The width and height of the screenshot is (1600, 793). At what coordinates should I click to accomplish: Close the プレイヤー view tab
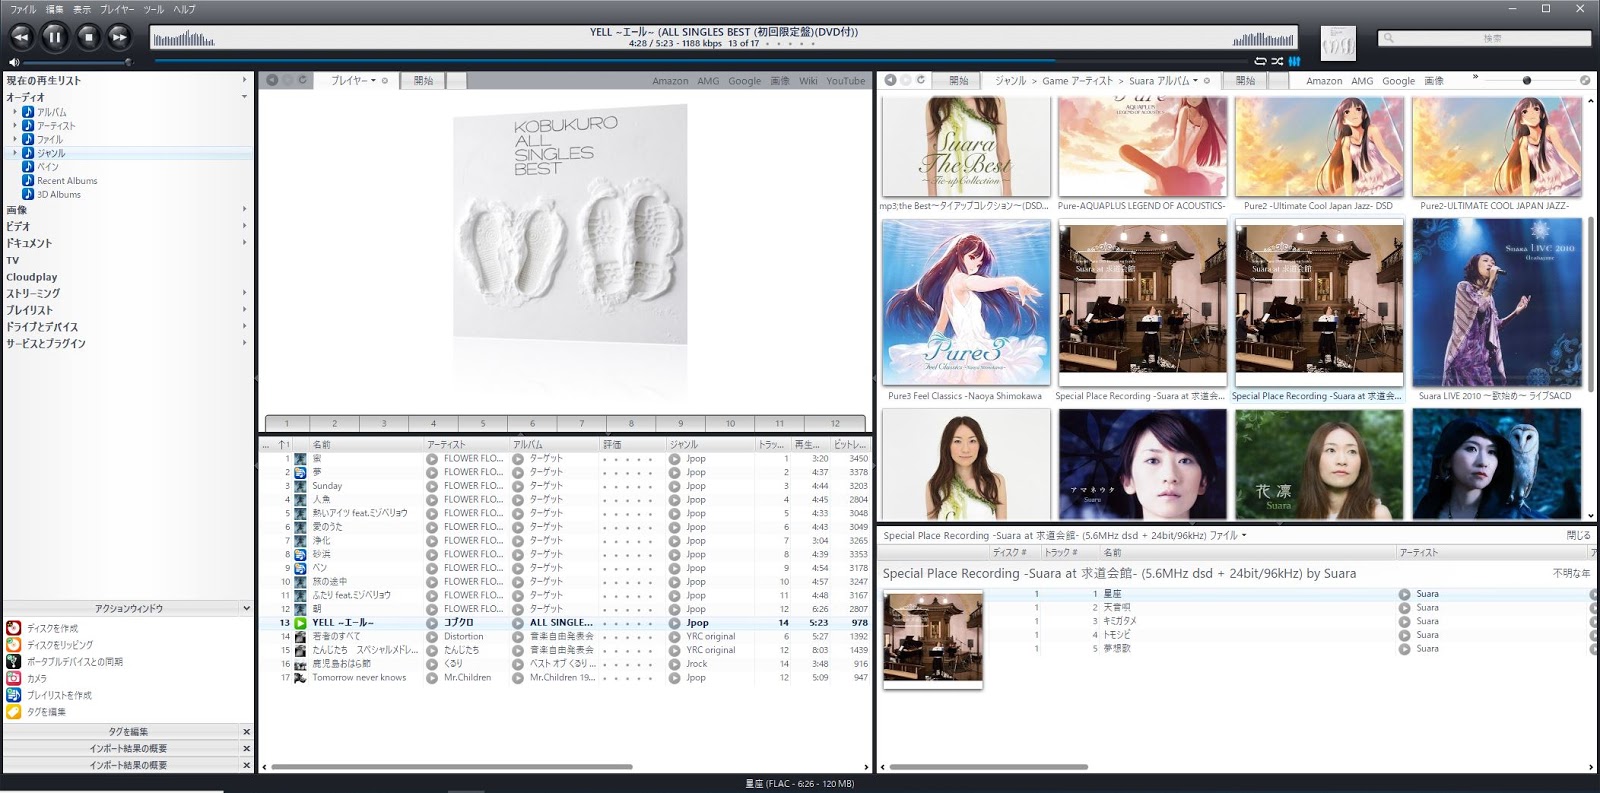(x=385, y=81)
